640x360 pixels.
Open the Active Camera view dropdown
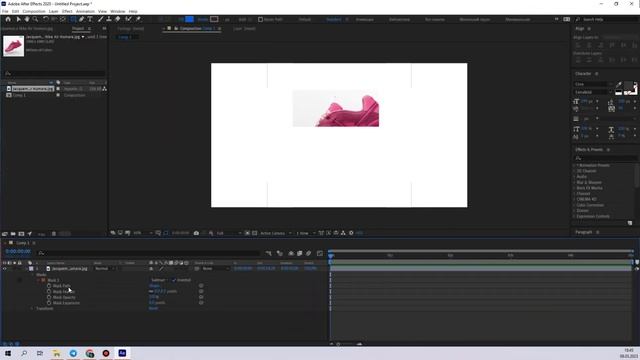[276, 233]
